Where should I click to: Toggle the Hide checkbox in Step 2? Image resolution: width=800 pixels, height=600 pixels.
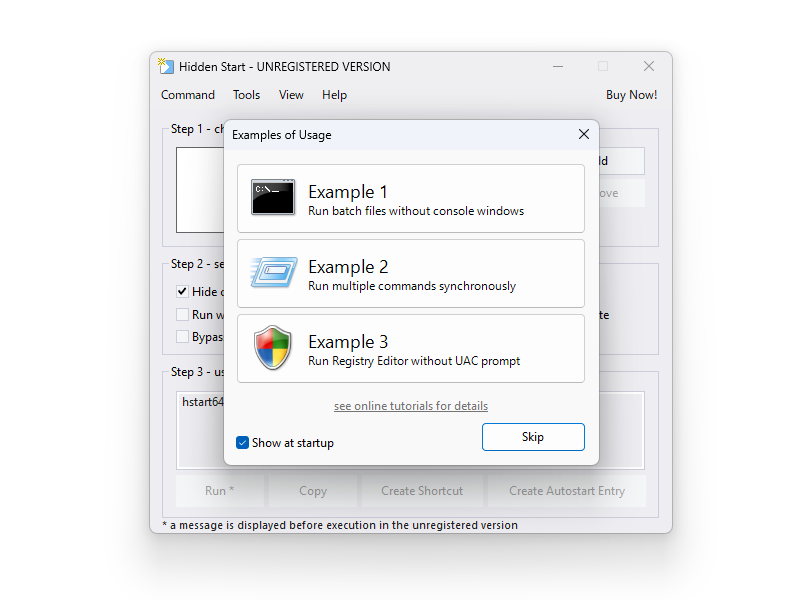pos(182,291)
